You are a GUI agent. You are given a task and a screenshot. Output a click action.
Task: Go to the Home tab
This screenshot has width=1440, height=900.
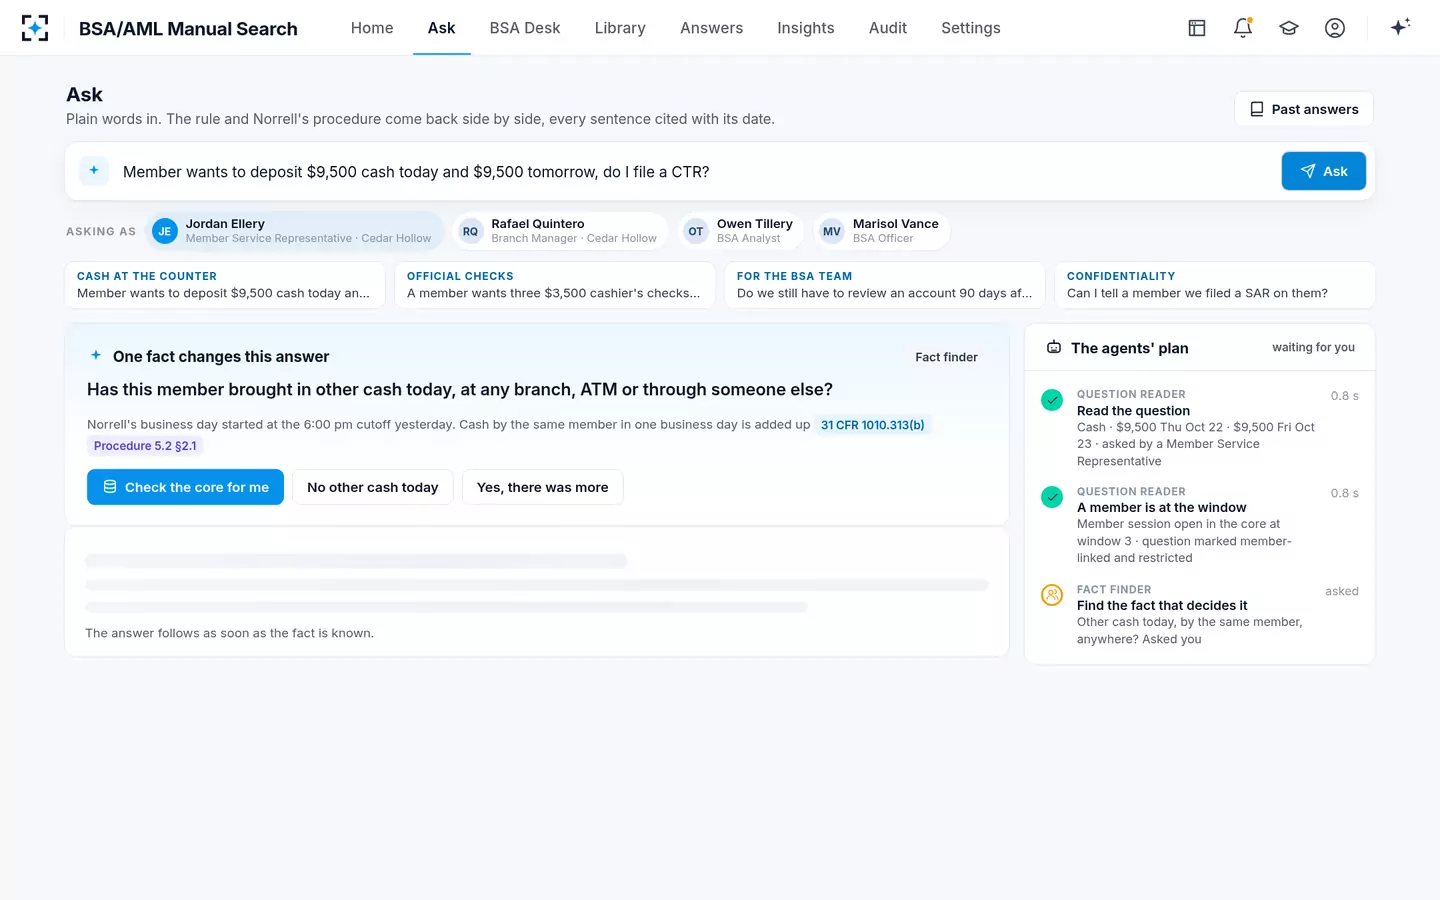click(x=372, y=28)
